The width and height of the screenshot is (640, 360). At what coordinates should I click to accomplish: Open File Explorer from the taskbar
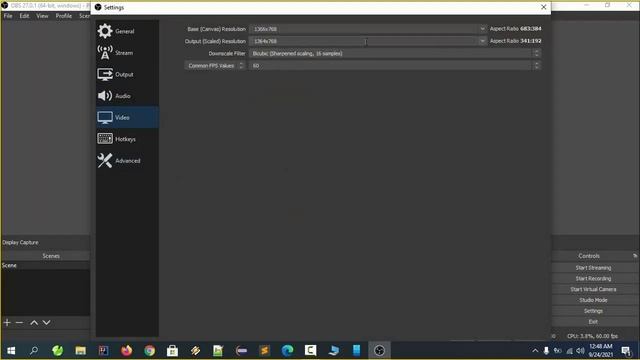80,351
